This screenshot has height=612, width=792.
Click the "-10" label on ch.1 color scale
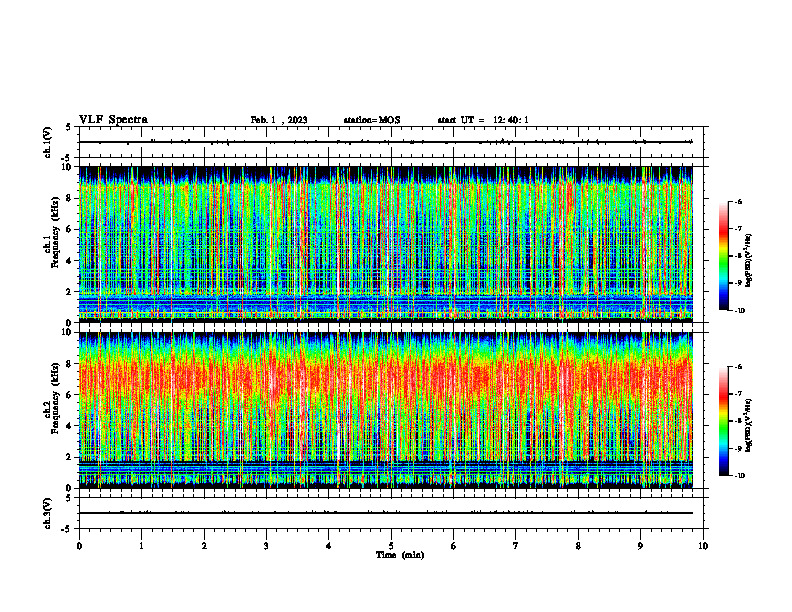coord(740,310)
